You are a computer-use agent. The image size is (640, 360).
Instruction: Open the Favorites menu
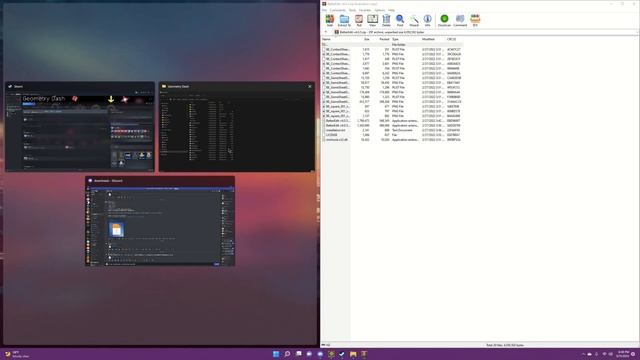click(365, 10)
